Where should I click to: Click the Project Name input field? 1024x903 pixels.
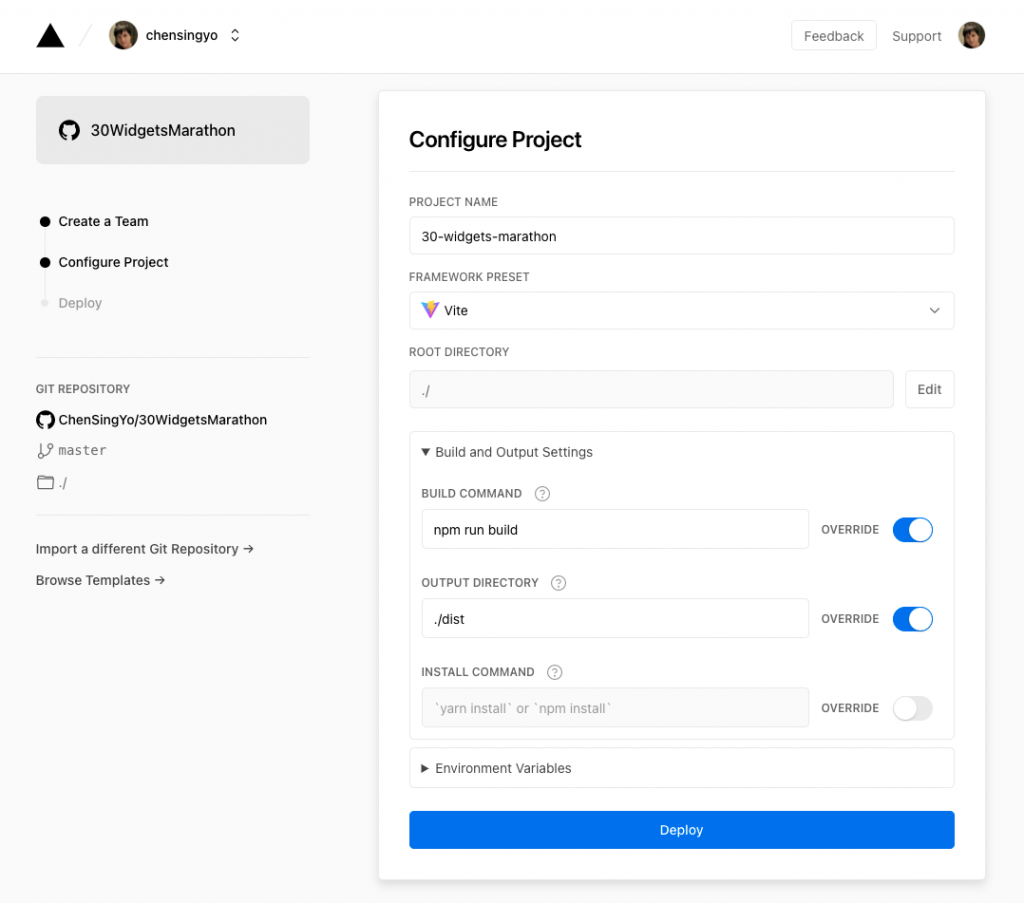(681, 236)
